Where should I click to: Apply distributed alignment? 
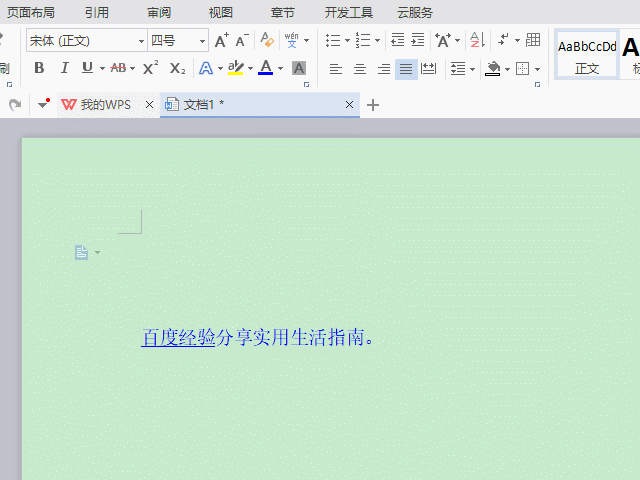coord(429,69)
